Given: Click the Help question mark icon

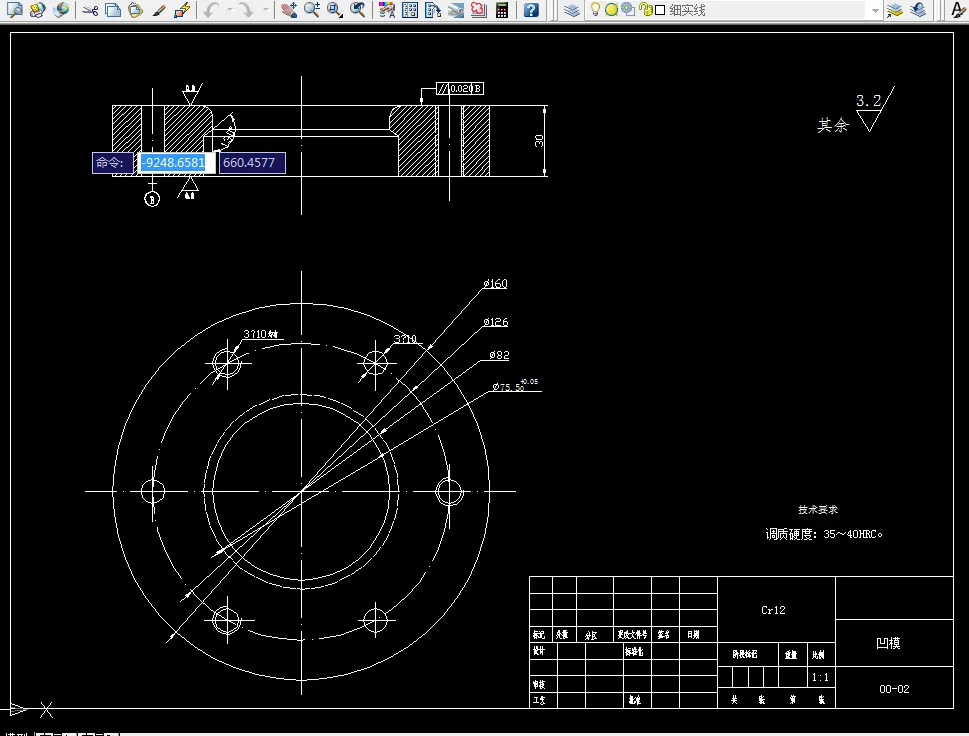Looking at the screenshot, I should pos(531,10).
